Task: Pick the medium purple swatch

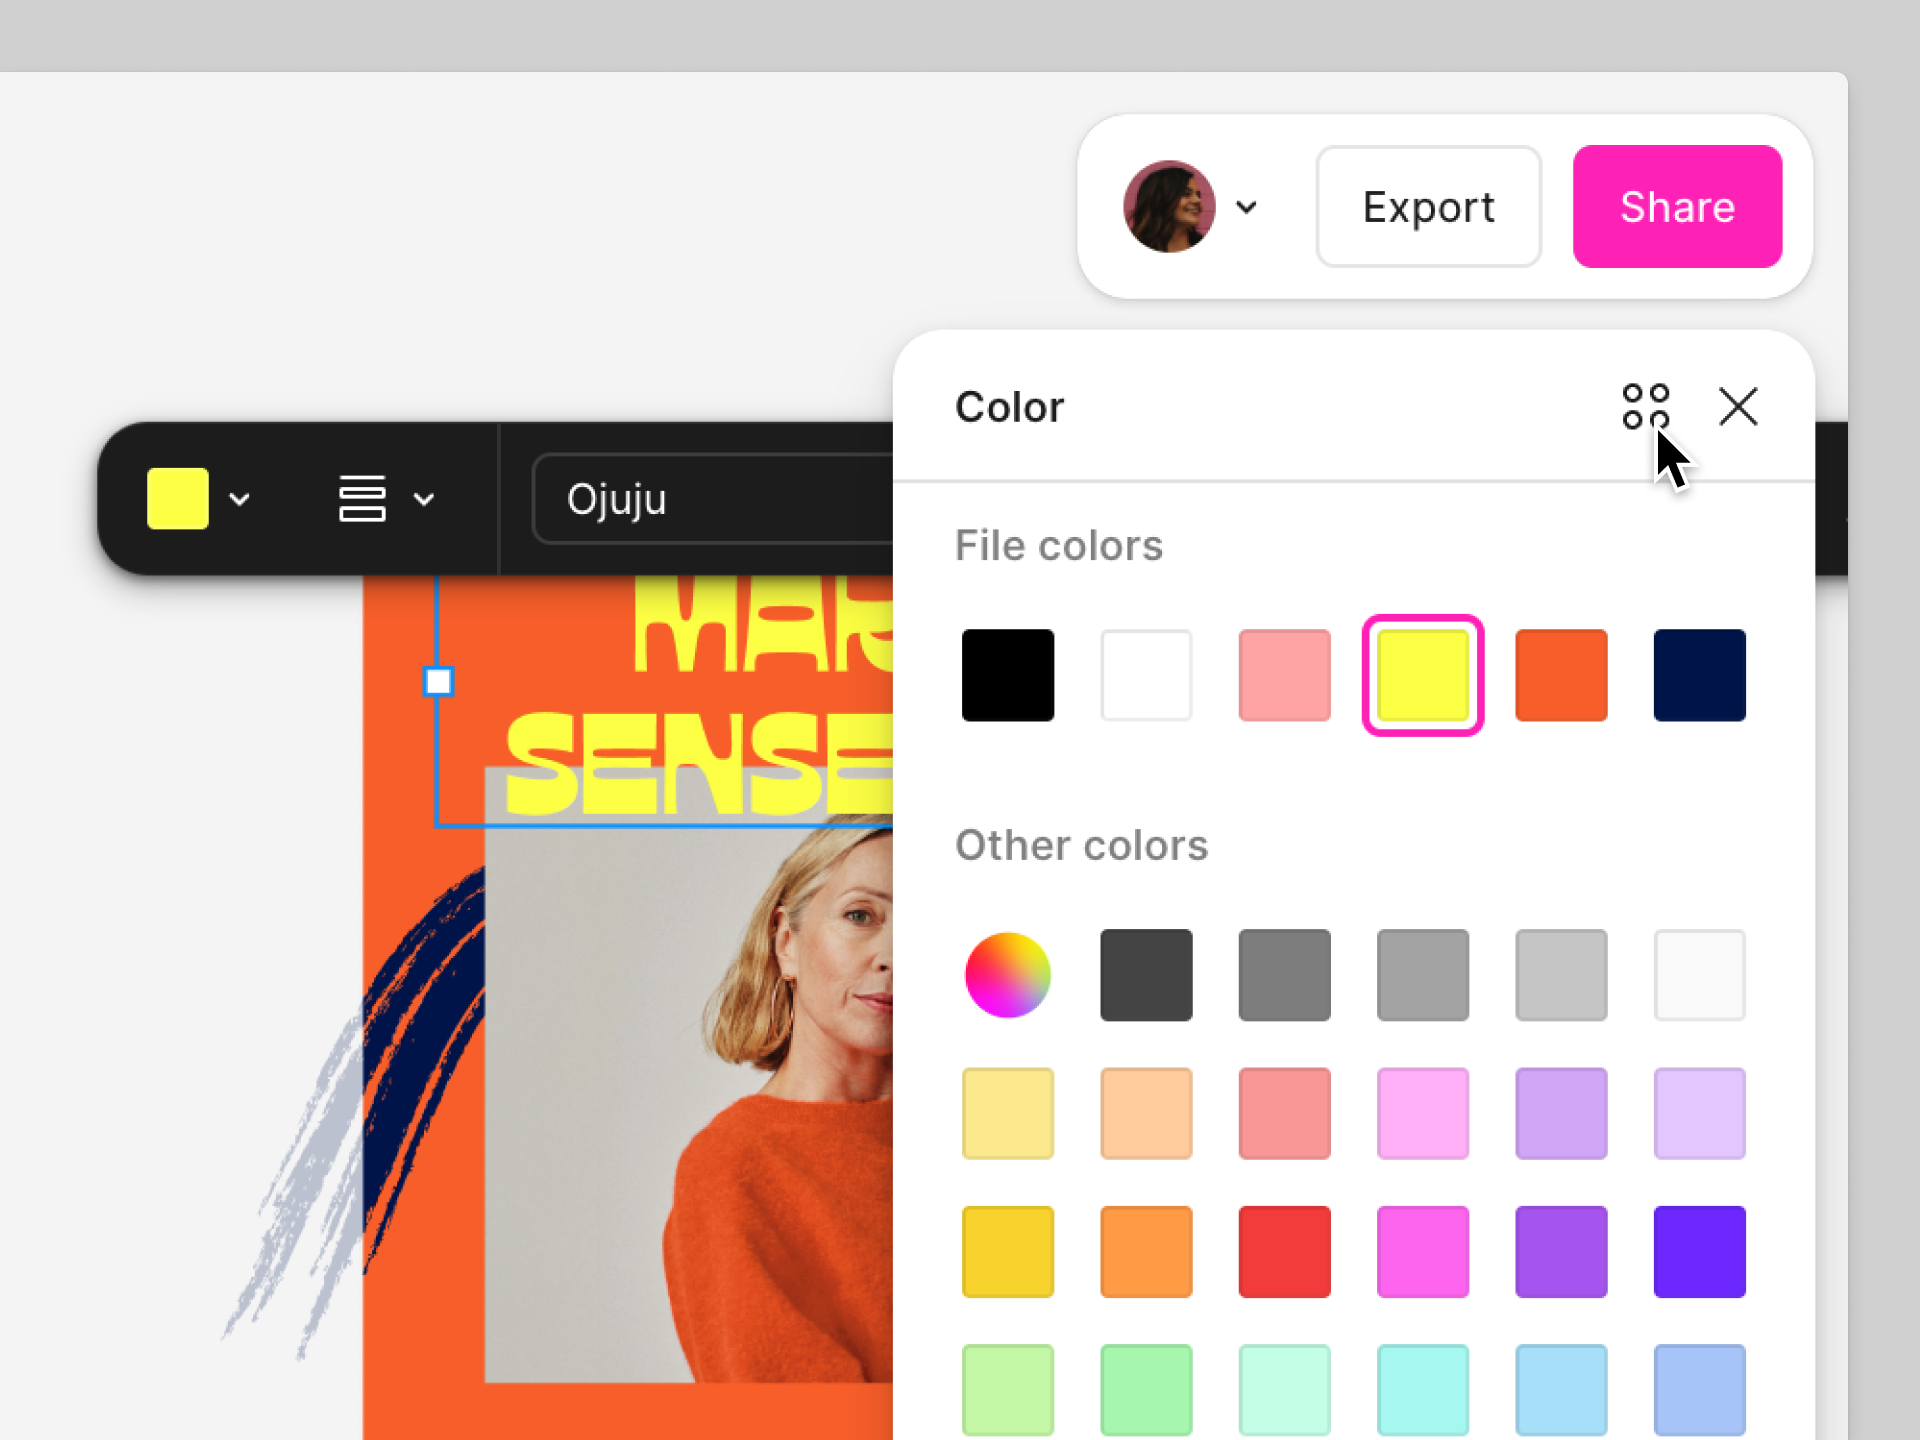Action: coord(1561,1252)
